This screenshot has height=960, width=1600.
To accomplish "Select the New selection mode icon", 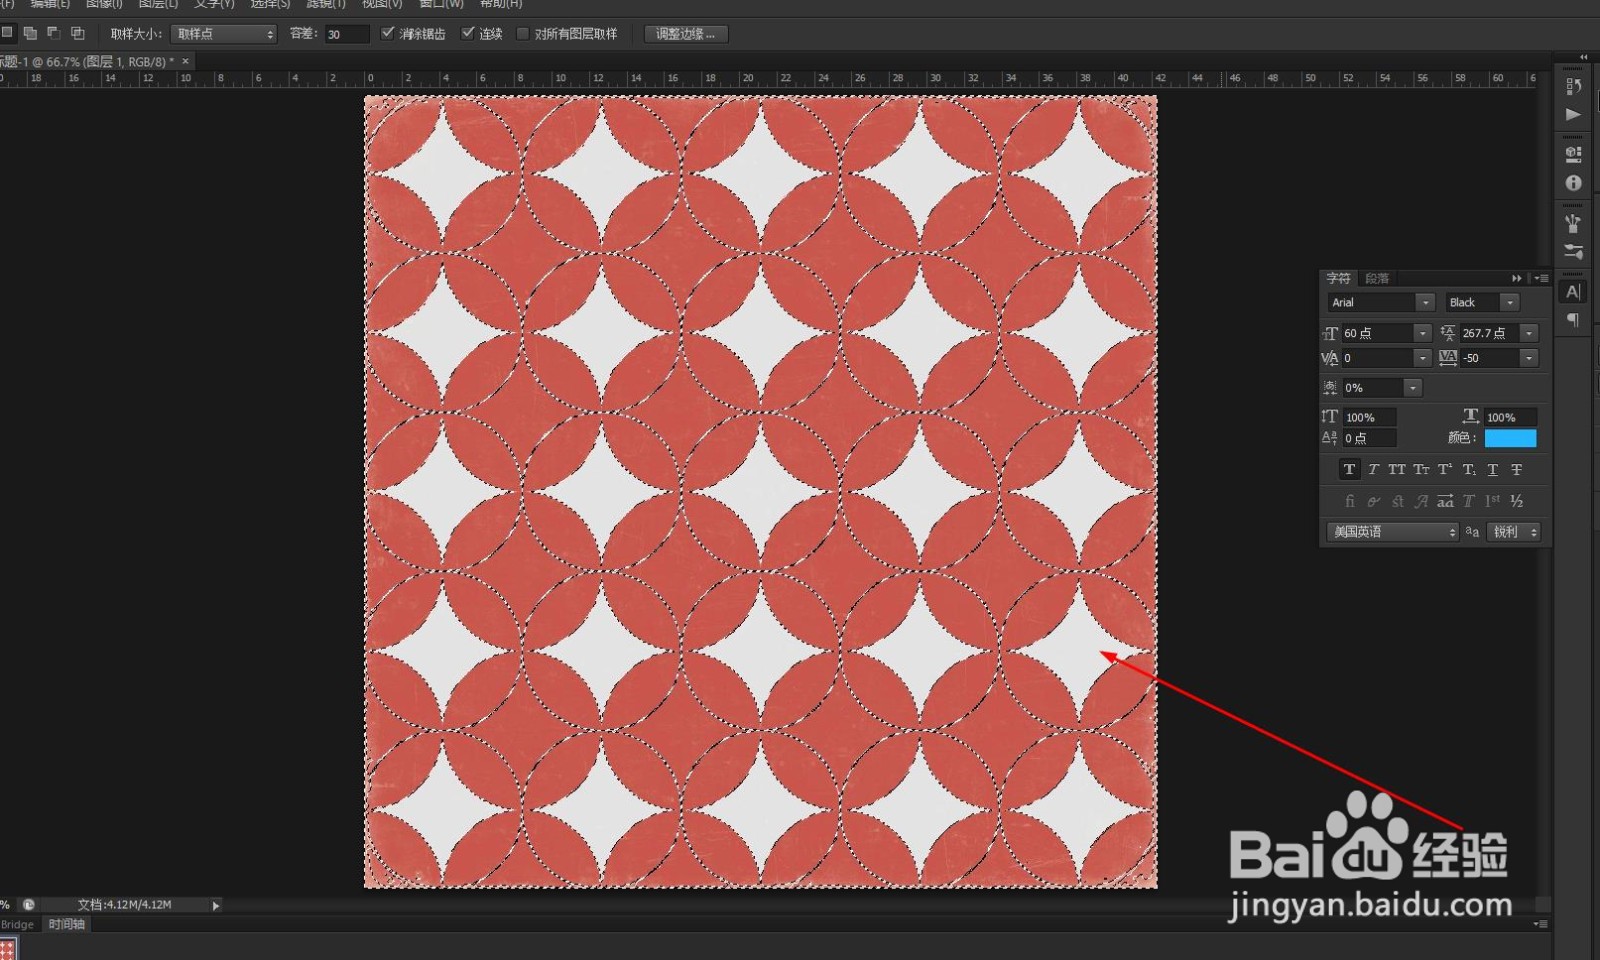I will click(x=7, y=33).
